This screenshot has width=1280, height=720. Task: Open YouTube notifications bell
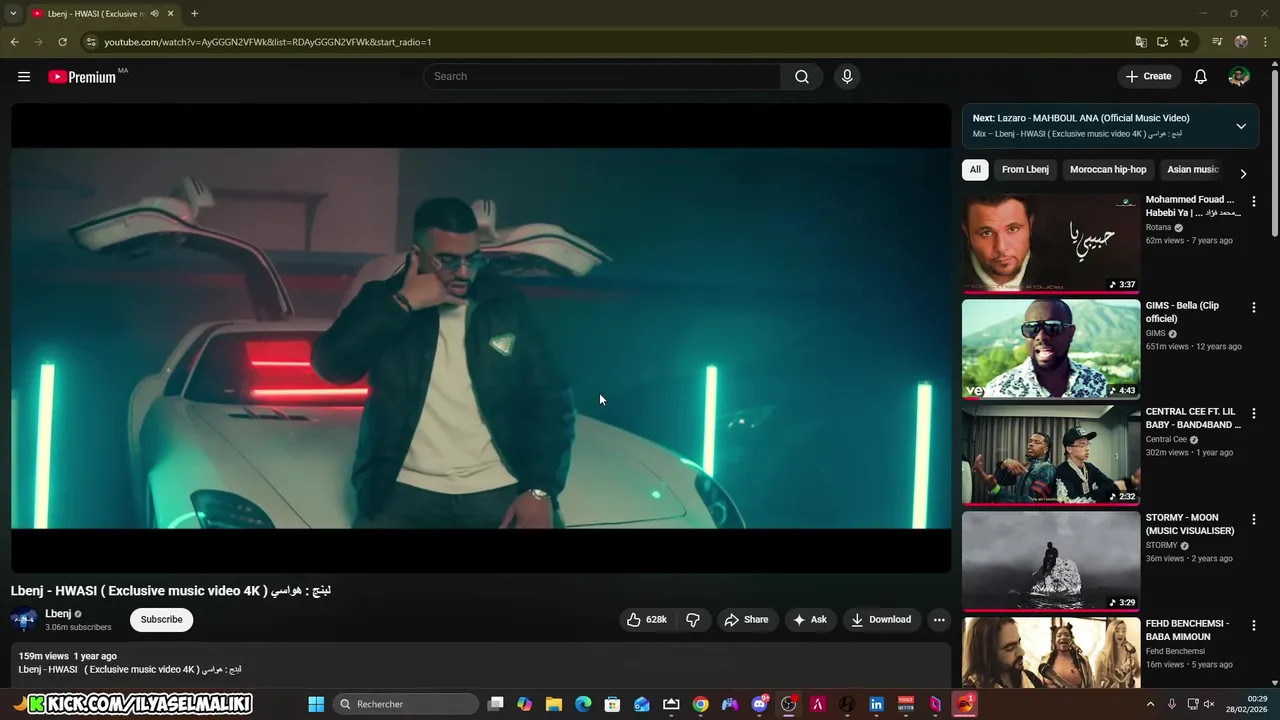(x=1201, y=76)
